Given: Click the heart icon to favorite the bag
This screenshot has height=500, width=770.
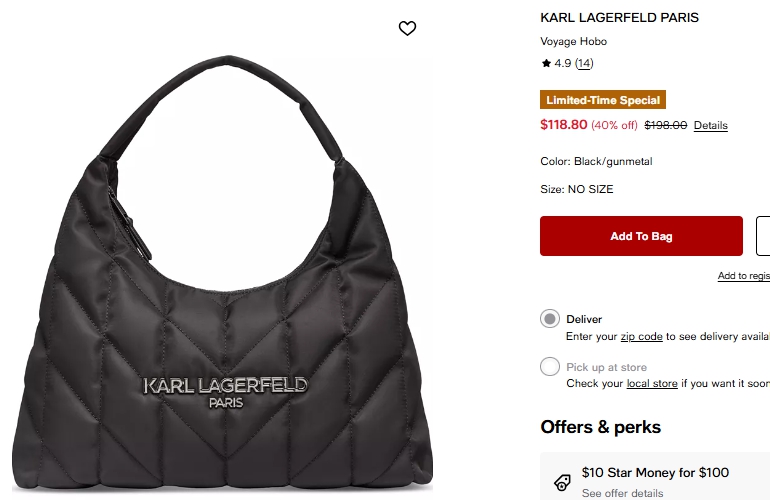Looking at the screenshot, I should point(407,28).
